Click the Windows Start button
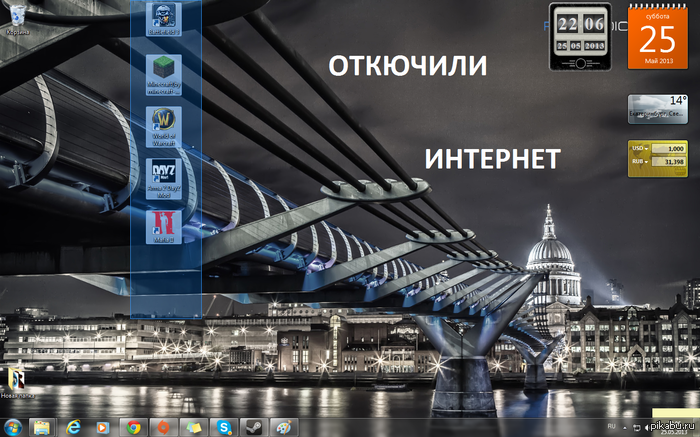700x437 pixels. click(x=13, y=427)
